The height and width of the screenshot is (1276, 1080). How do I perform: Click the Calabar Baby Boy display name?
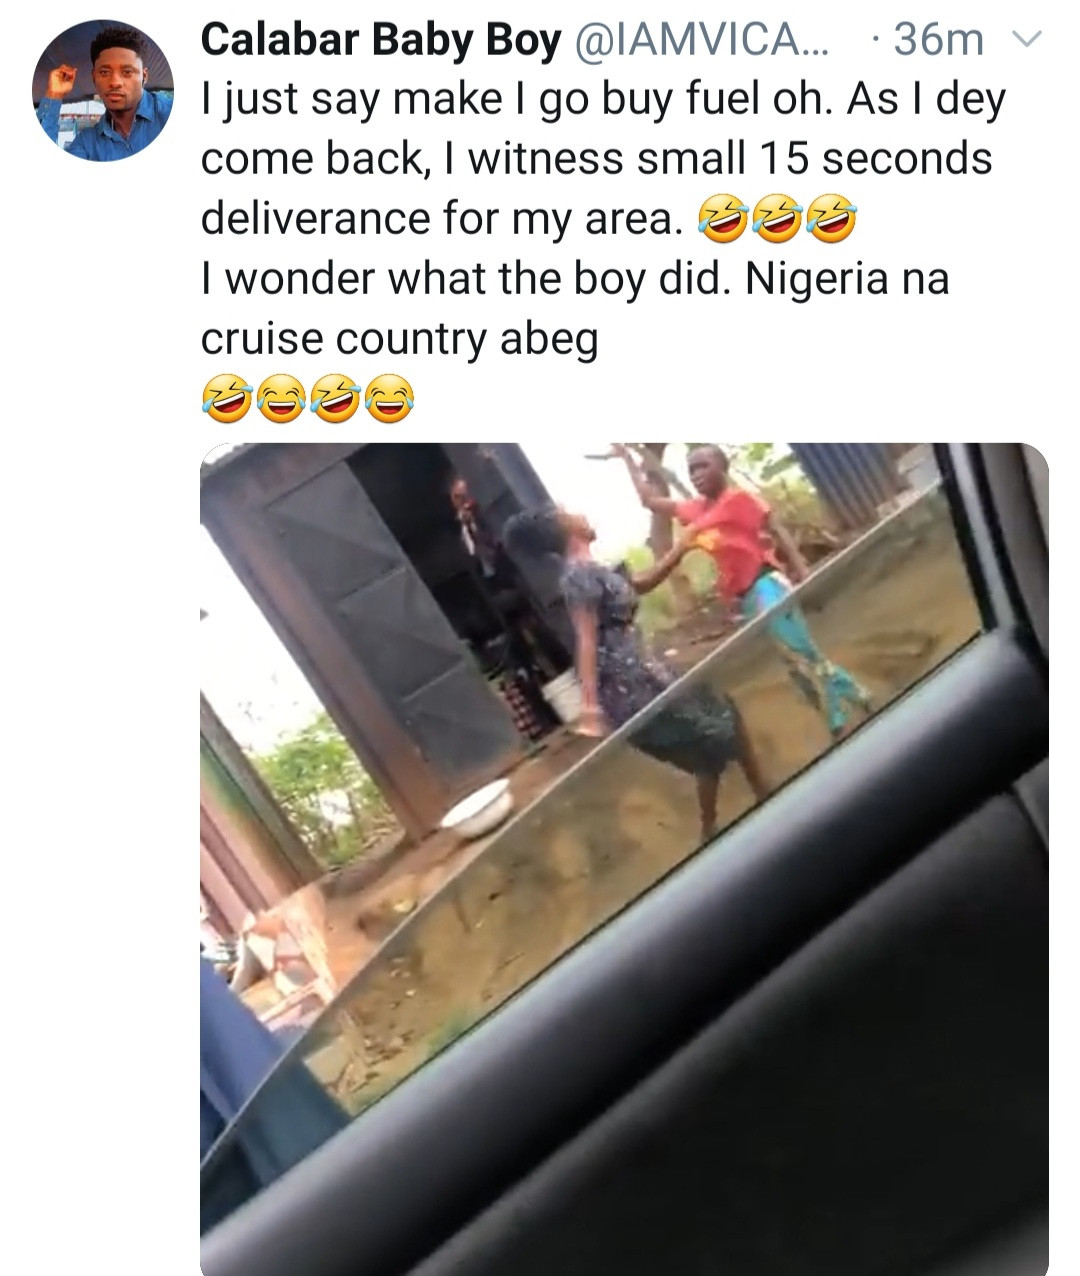(x=381, y=40)
